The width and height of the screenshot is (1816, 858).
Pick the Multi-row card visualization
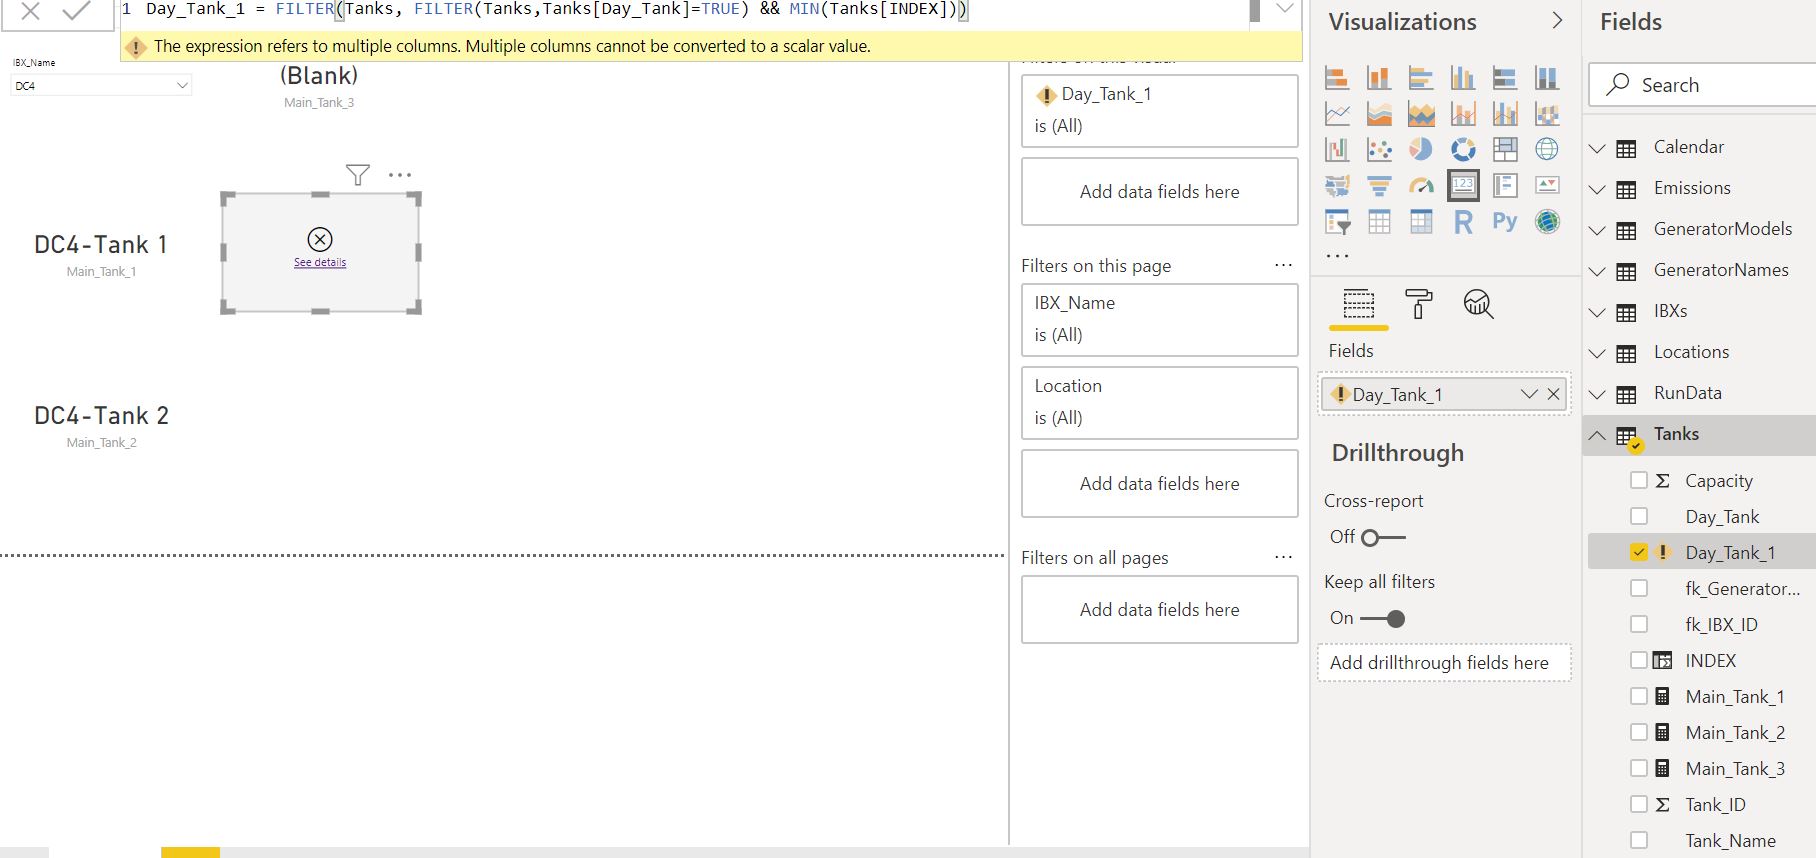tap(1505, 186)
